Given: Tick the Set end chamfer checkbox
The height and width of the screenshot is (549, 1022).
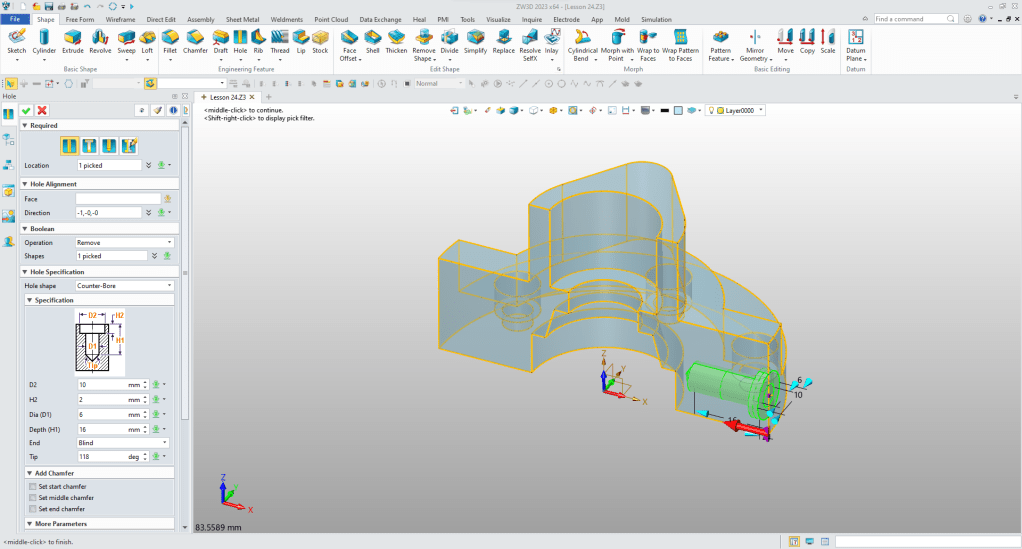Looking at the screenshot, I should 33,508.
